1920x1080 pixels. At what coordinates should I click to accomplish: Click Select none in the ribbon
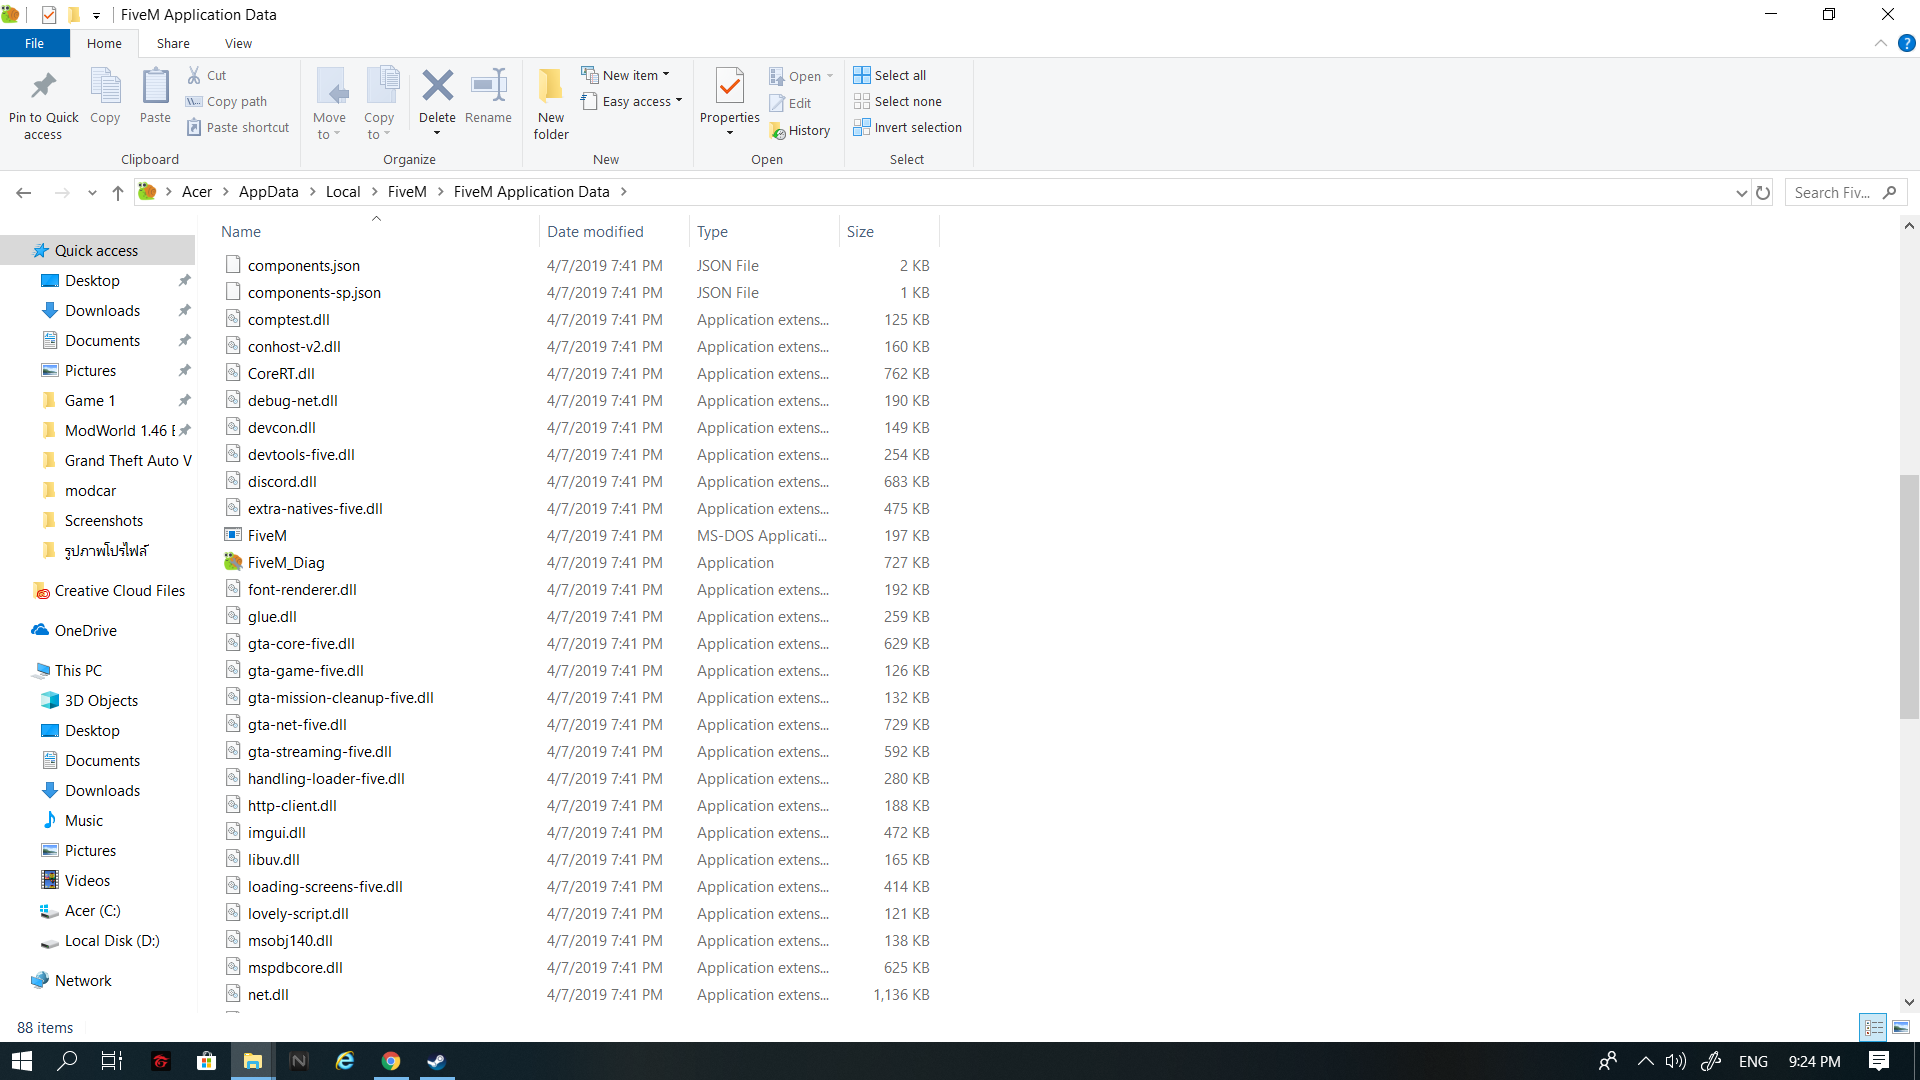click(898, 101)
